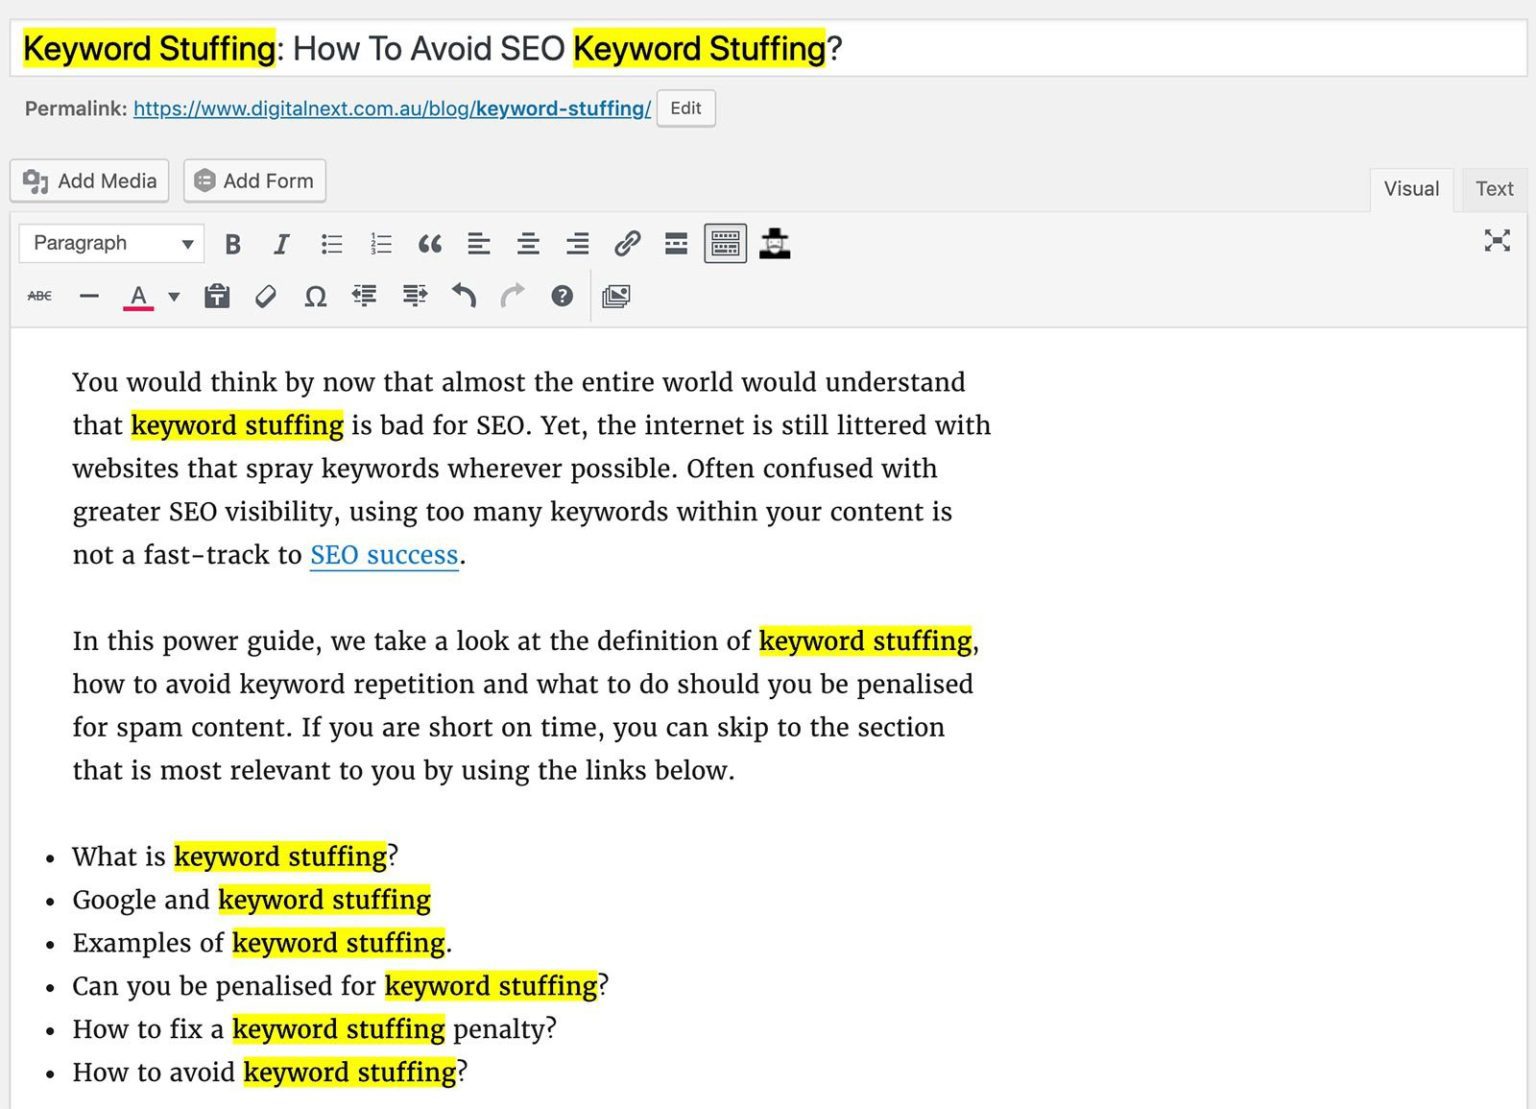Image resolution: width=1536 pixels, height=1109 pixels.
Task: Open the Paragraph style dropdown
Action: point(110,243)
